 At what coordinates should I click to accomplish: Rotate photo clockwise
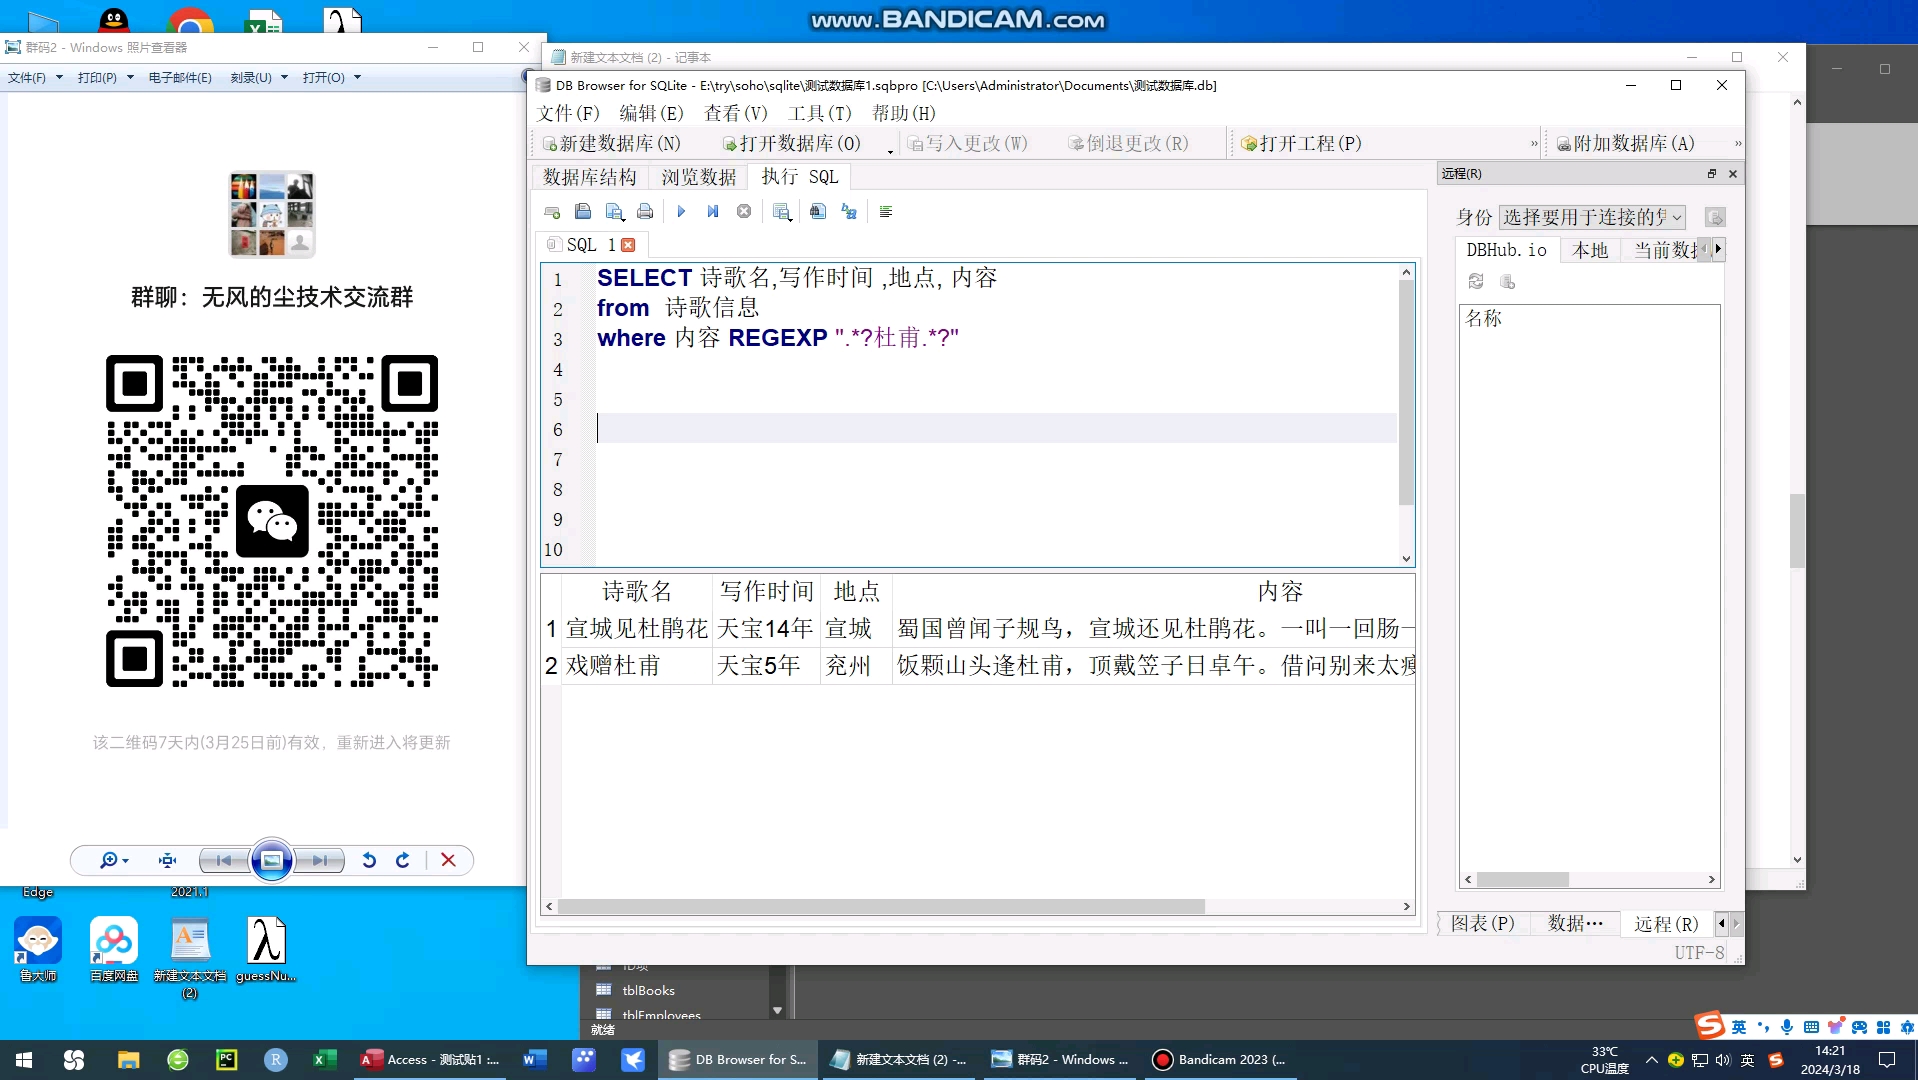[403, 860]
